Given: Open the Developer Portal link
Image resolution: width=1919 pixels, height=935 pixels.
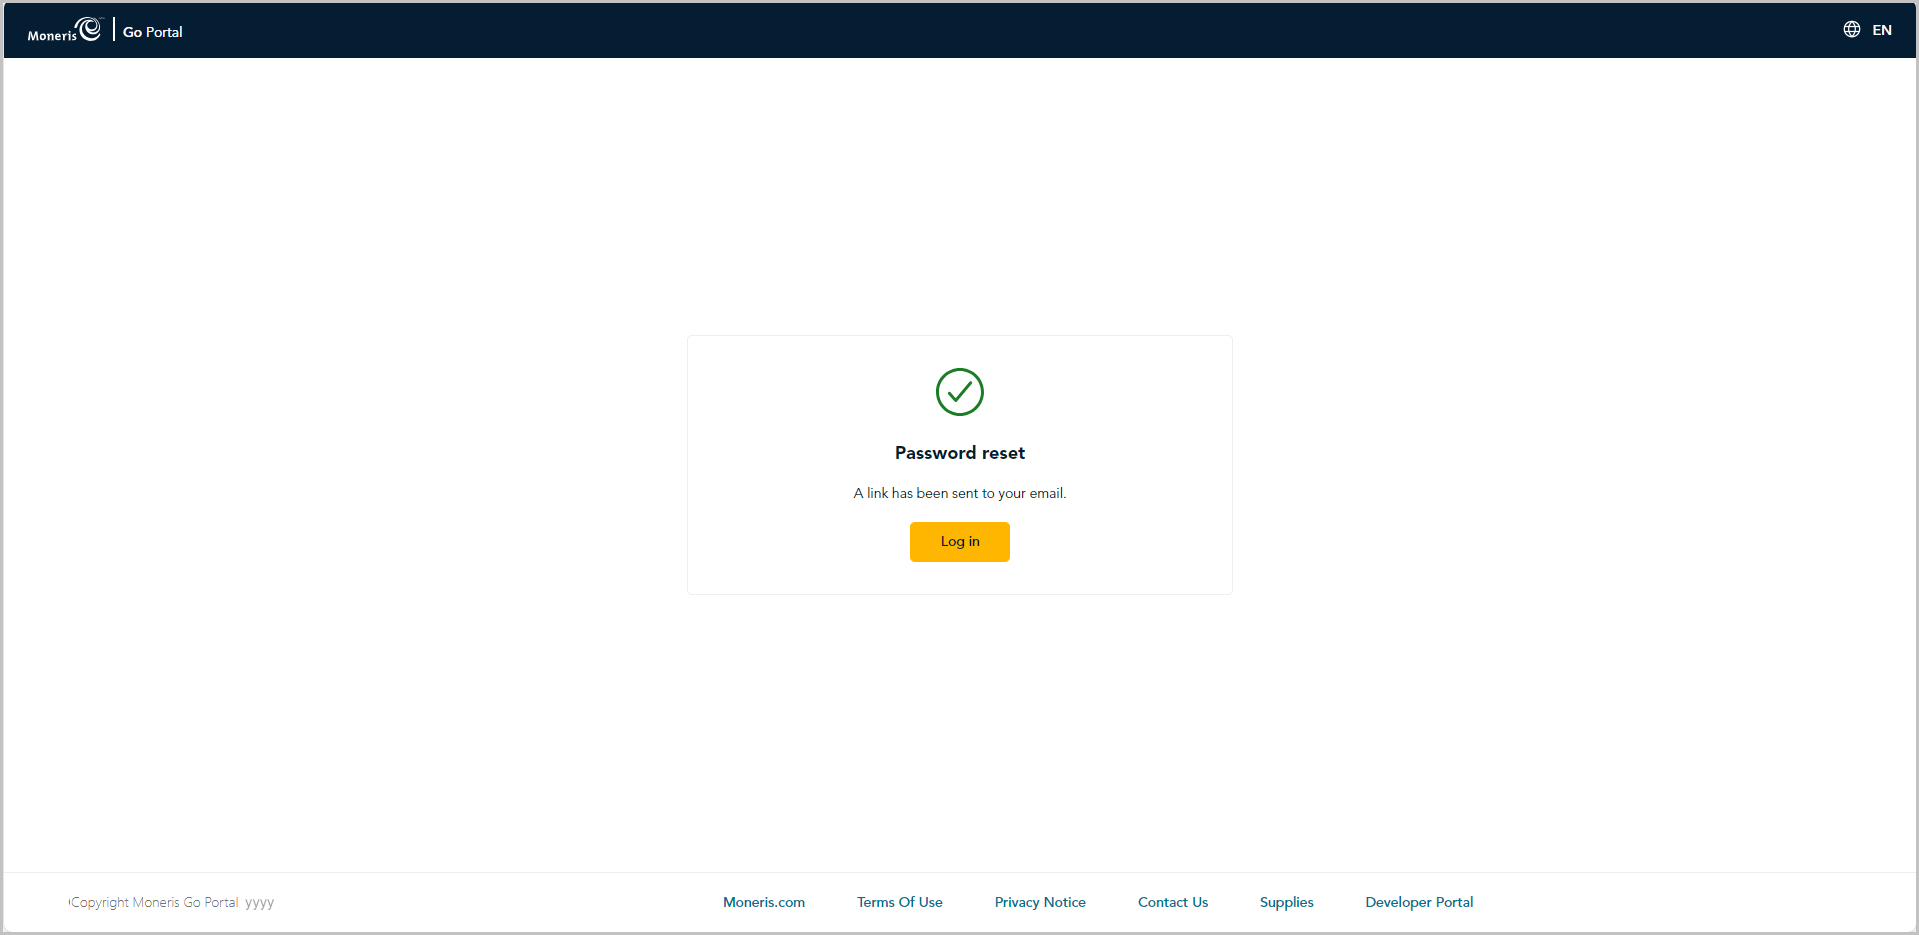Looking at the screenshot, I should click(1419, 902).
